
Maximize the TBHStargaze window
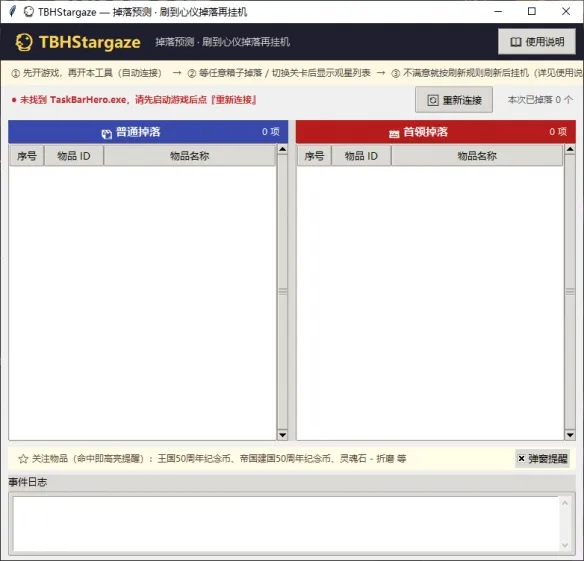(532, 12)
